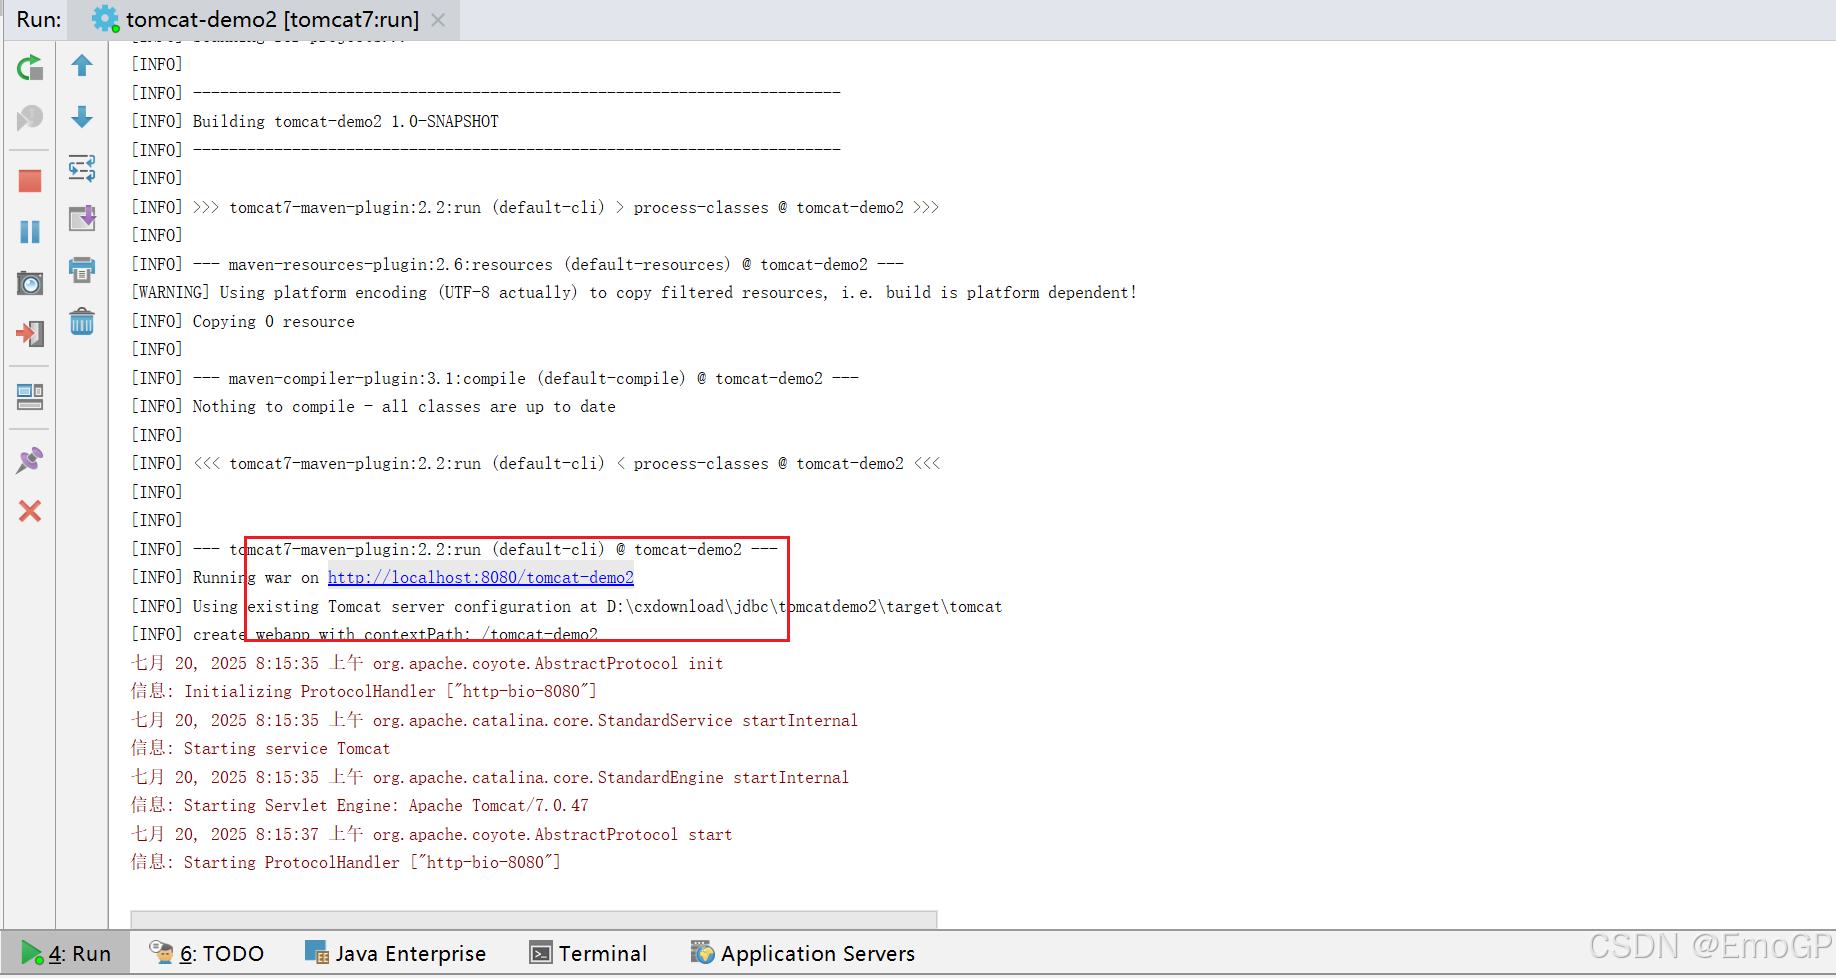
Task: Click the exit icon with red arrow
Action: tap(30, 333)
